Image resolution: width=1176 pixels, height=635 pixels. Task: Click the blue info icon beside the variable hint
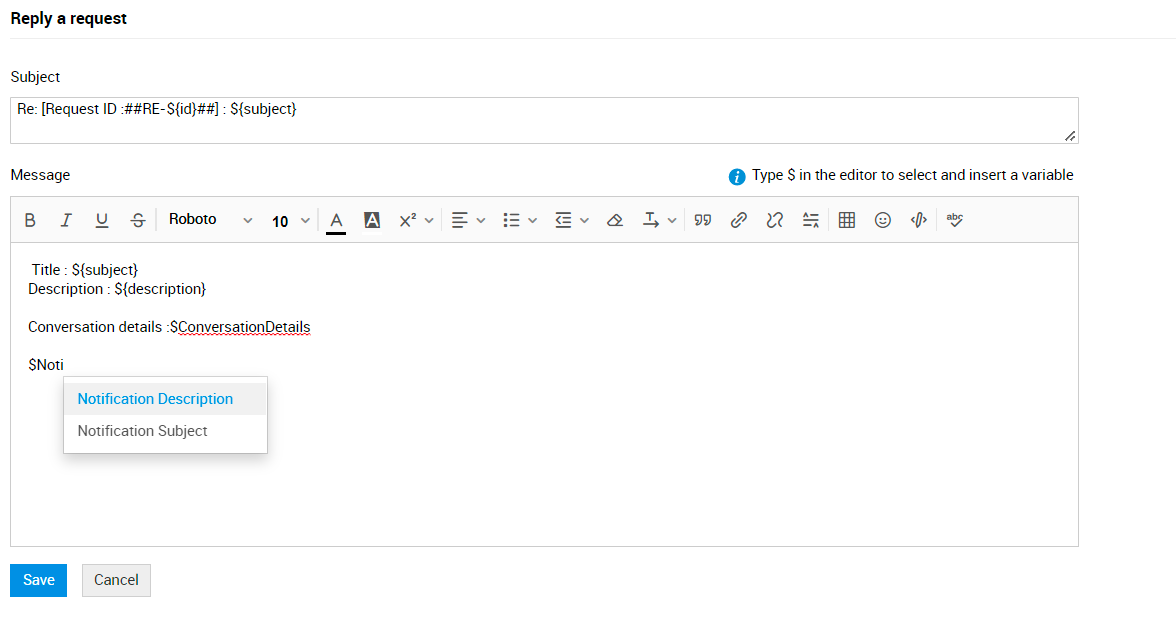click(x=736, y=176)
